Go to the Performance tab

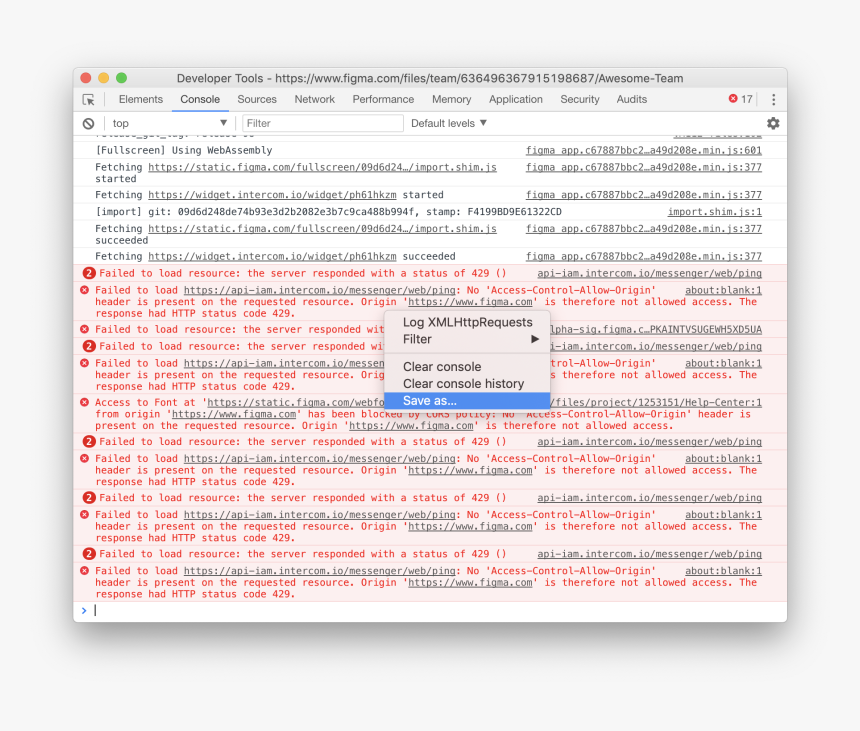point(383,99)
